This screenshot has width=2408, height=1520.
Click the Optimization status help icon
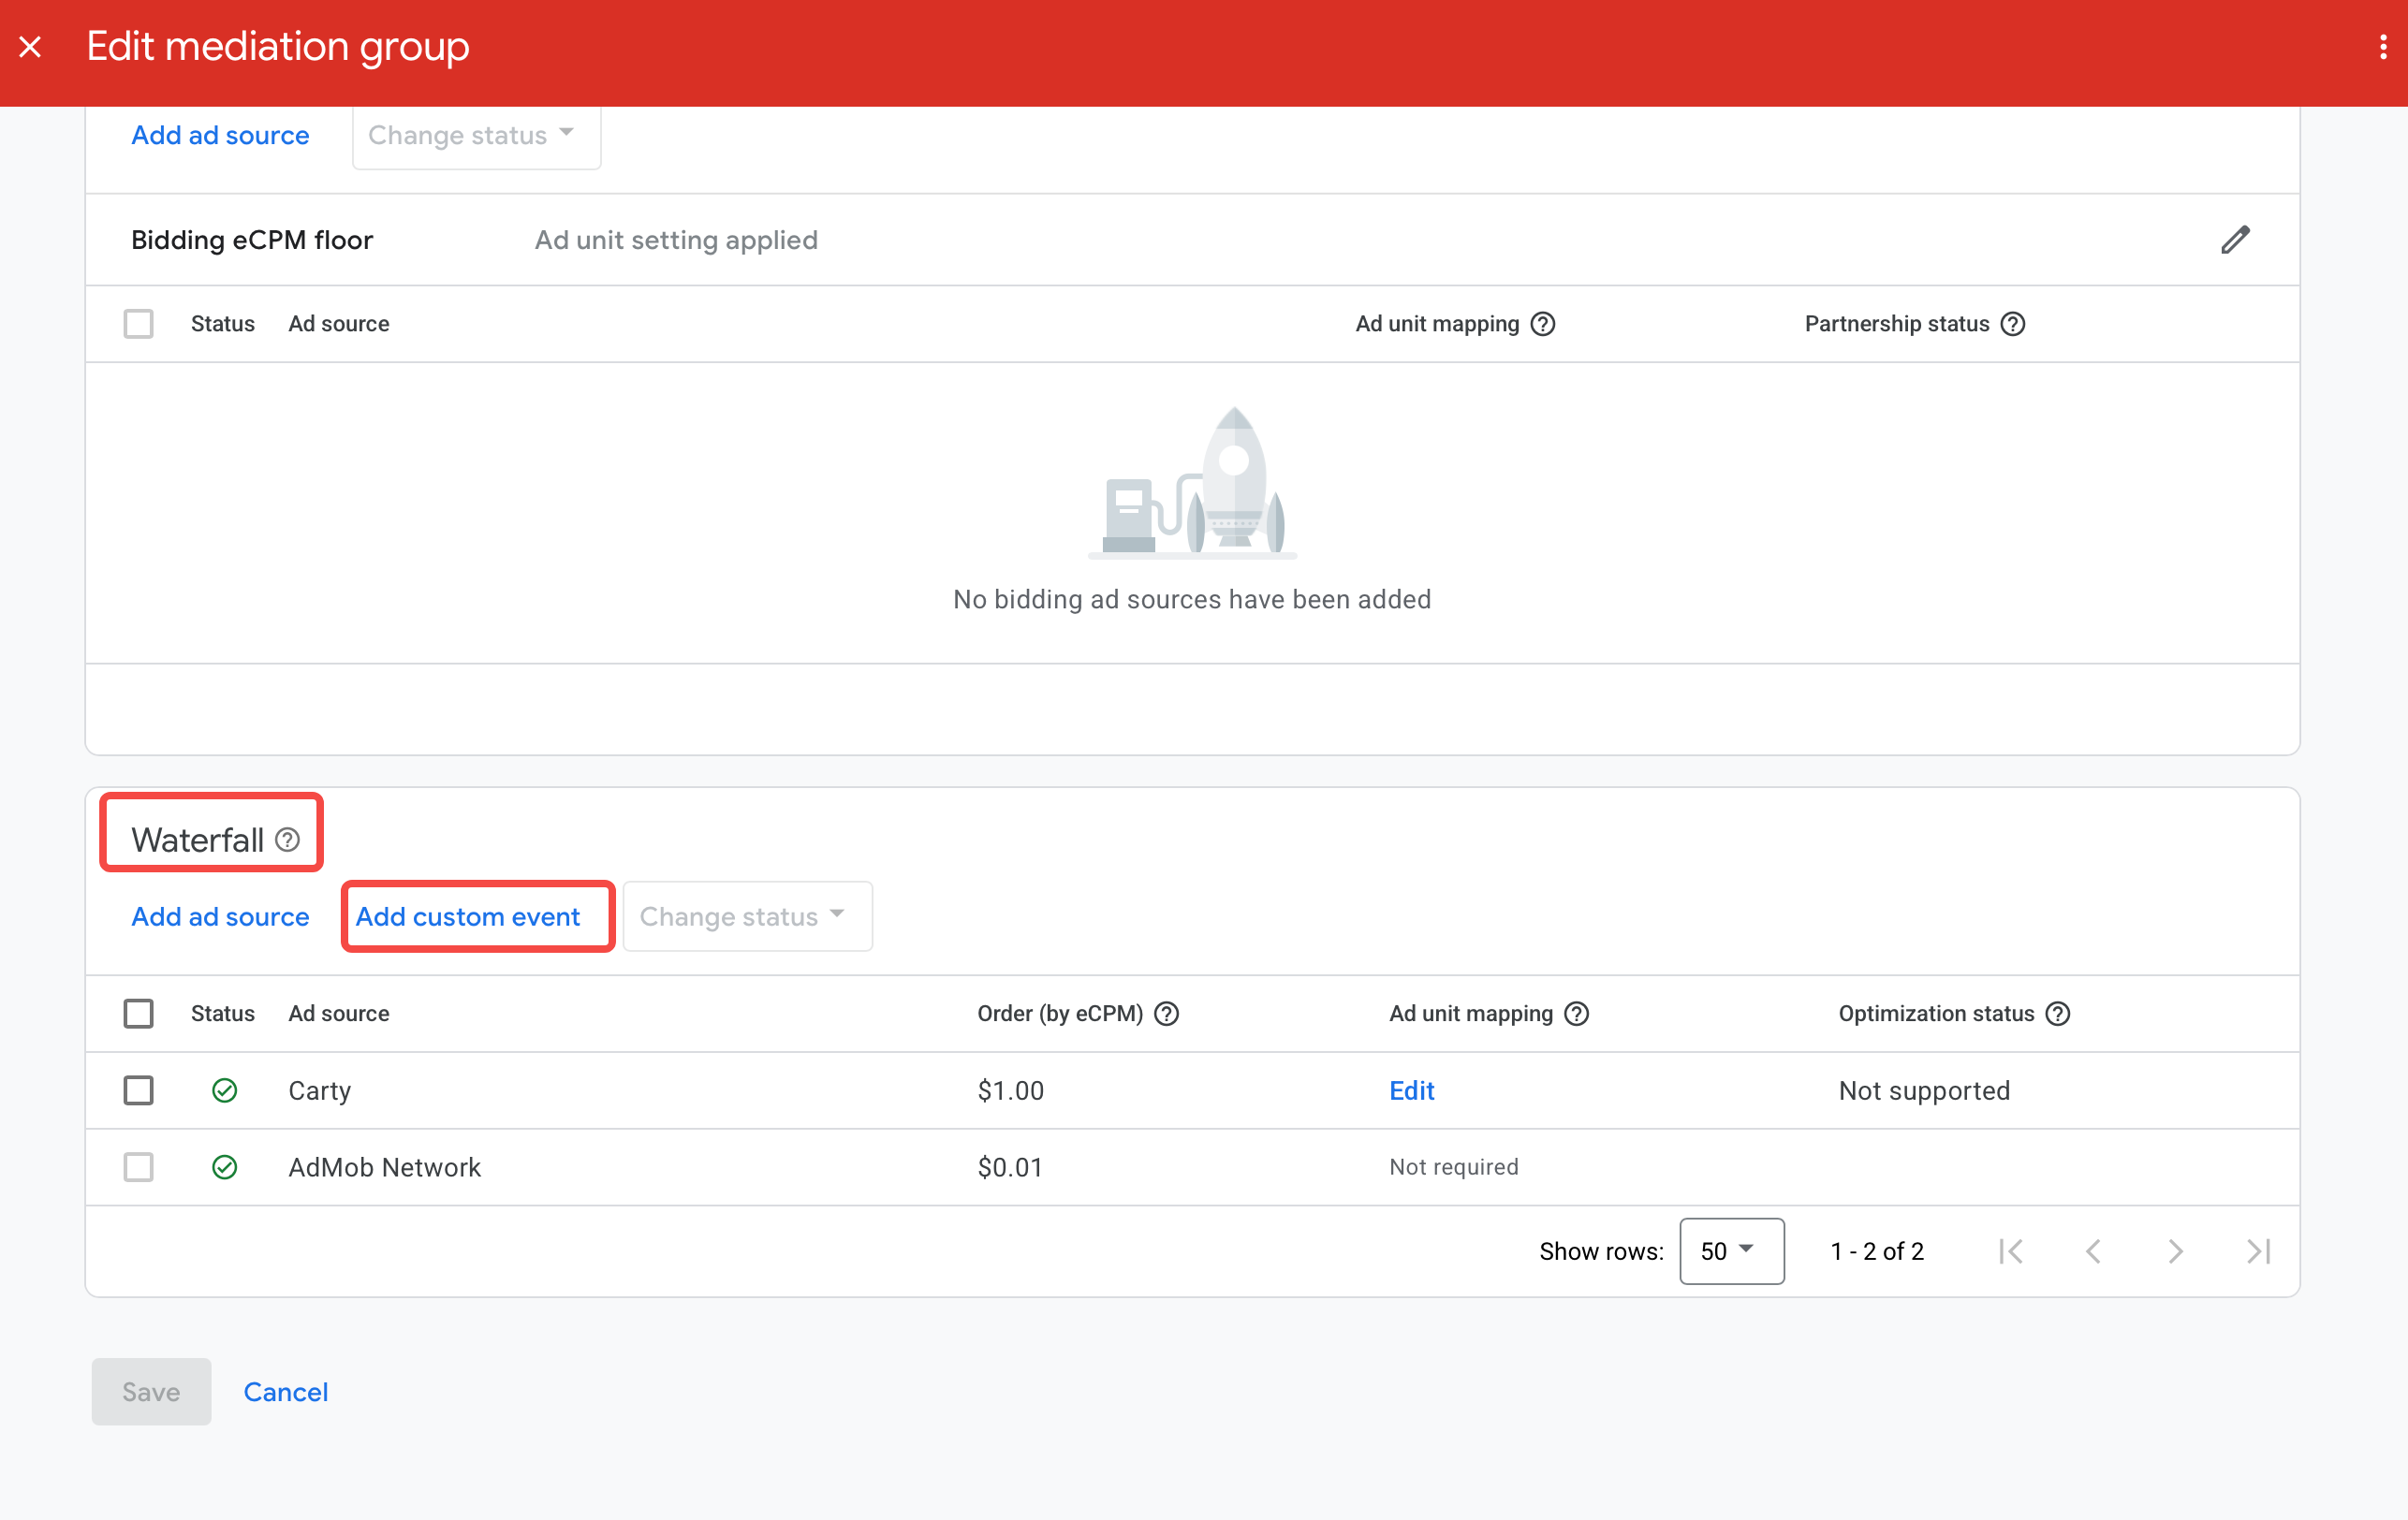tap(2058, 1014)
